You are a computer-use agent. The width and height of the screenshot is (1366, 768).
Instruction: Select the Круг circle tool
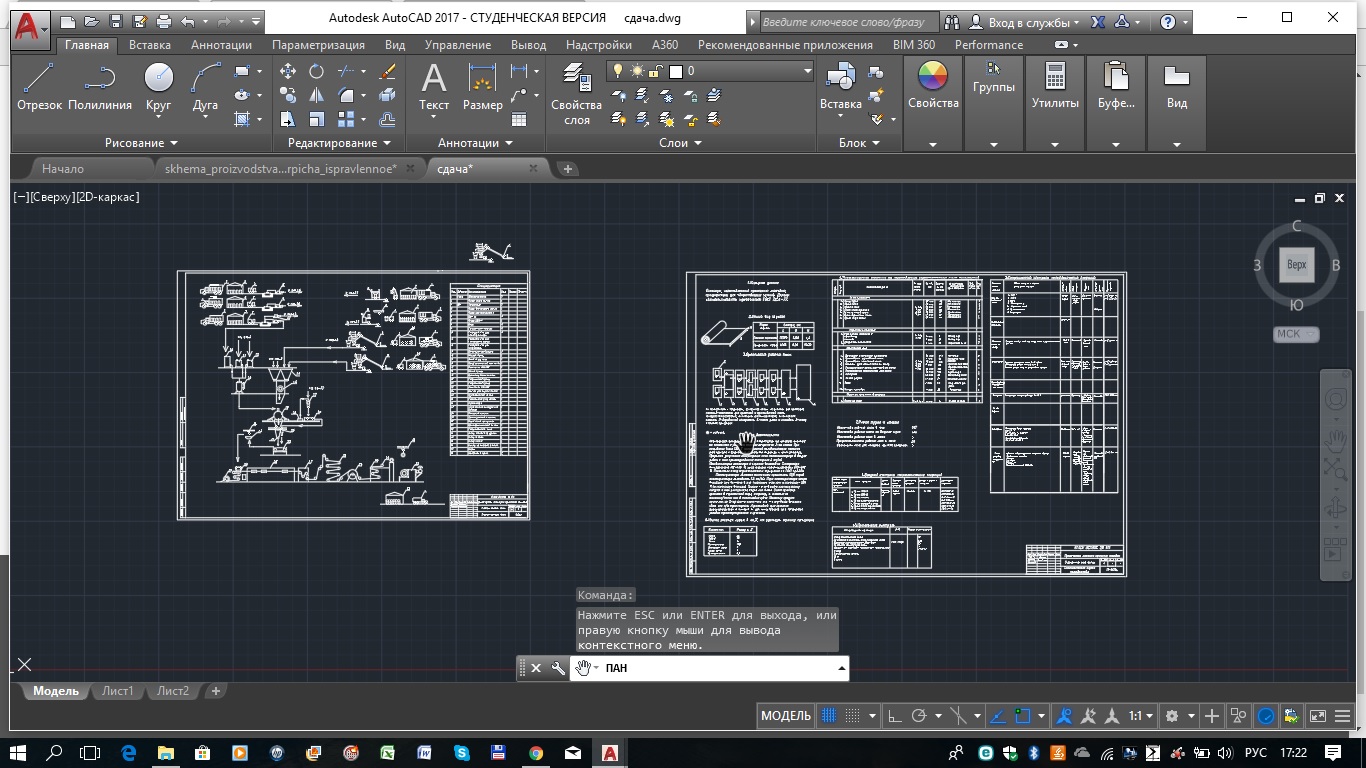click(x=158, y=86)
